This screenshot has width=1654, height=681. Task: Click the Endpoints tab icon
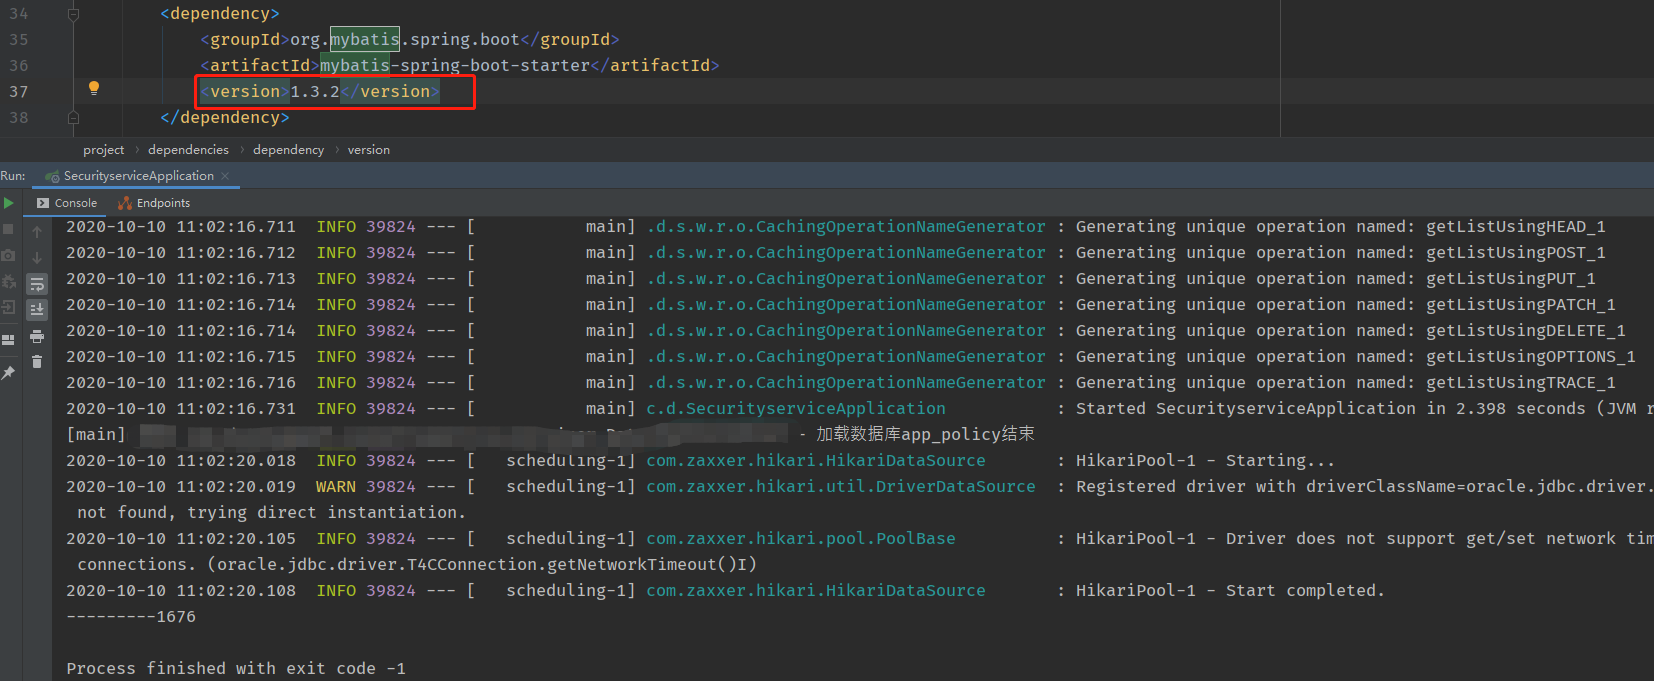coord(125,203)
